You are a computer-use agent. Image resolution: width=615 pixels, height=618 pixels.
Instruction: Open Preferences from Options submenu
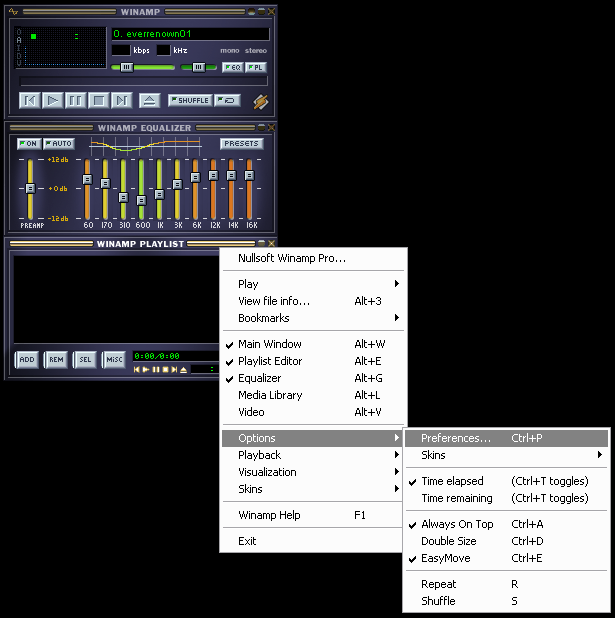click(x=507, y=438)
